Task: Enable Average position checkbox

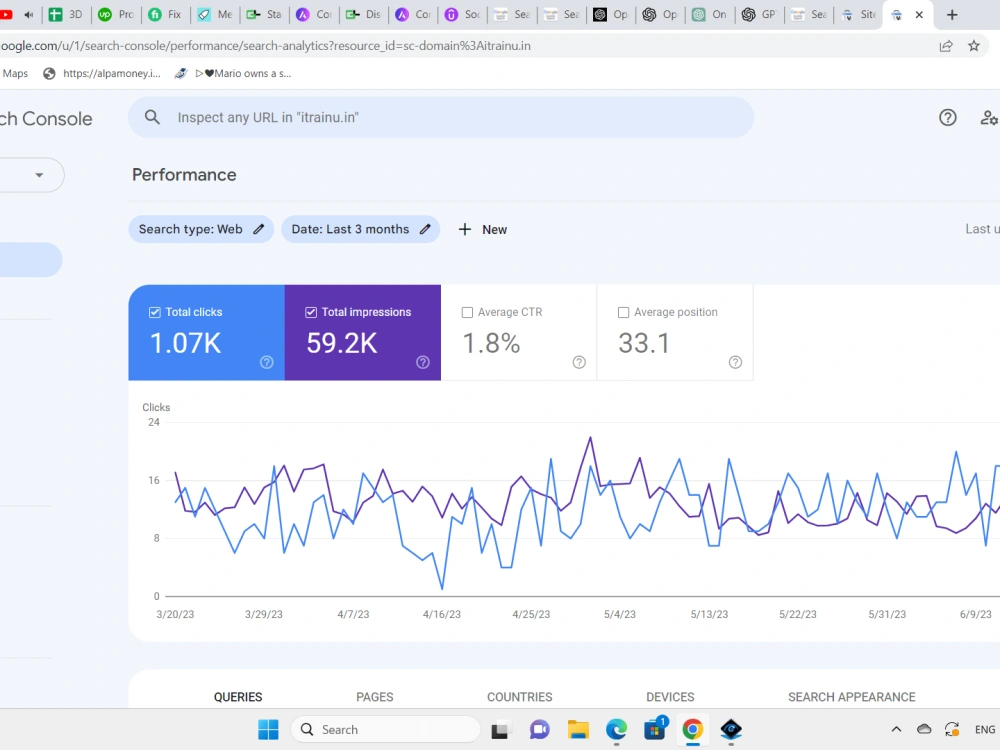Action: (x=623, y=312)
